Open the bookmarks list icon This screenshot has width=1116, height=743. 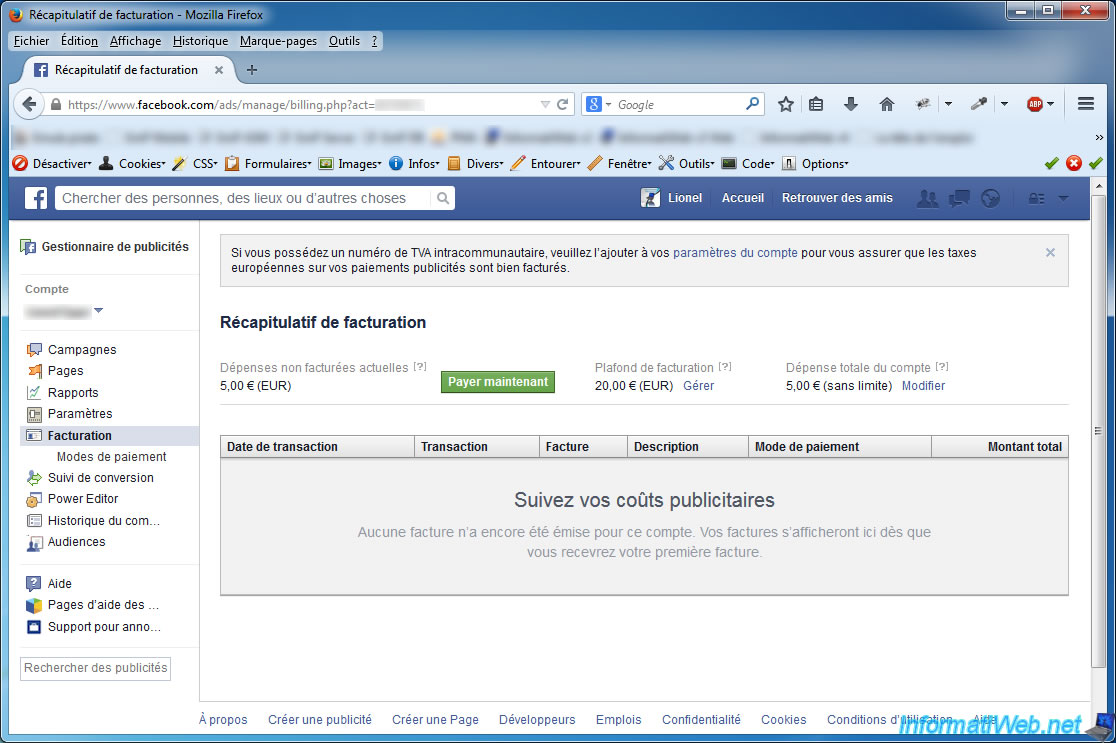click(x=816, y=105)
